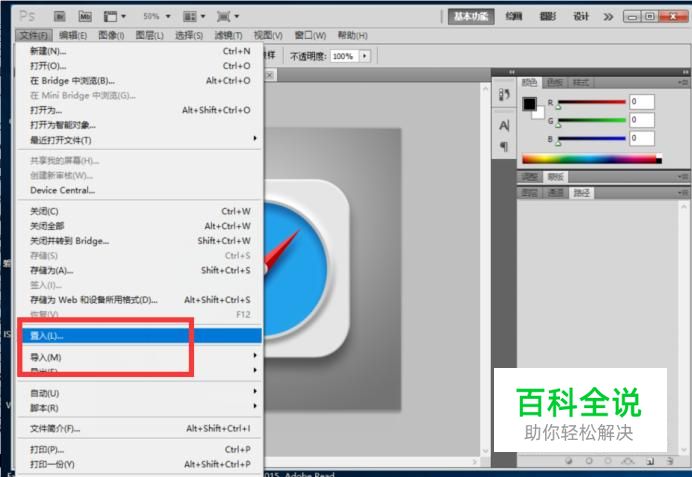
Task: Open Mini Bridge via the Mb icon
Action: 85,16
